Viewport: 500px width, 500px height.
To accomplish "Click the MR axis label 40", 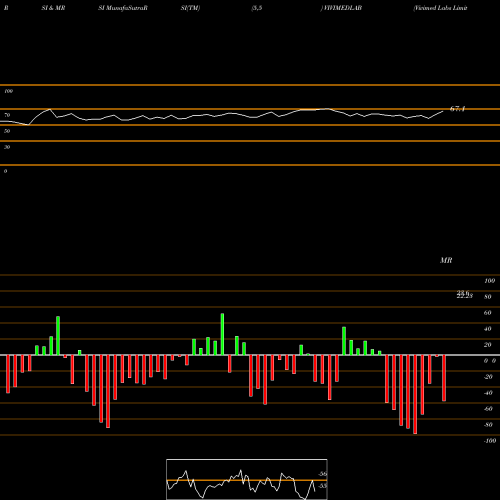I will click(x=487, y=329).
